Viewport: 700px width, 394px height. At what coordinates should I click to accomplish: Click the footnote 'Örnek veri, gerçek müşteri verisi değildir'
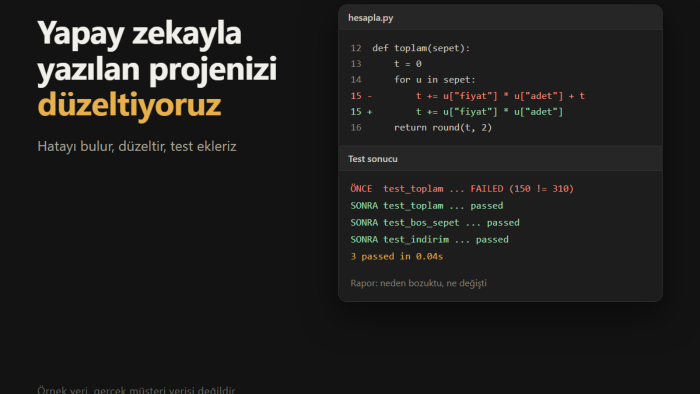136,390
